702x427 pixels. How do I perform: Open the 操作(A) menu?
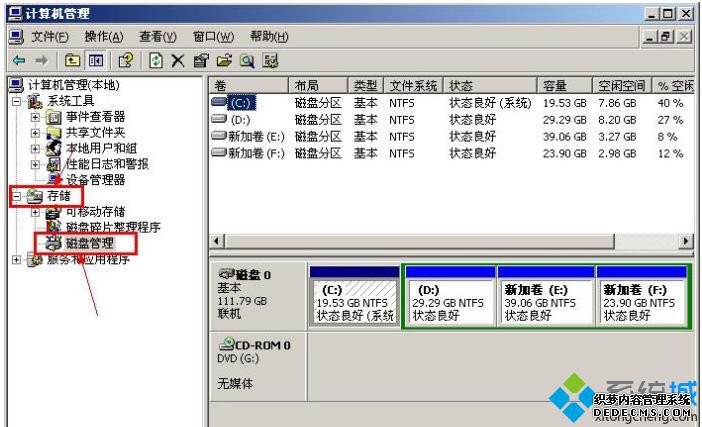[x=104, y=36]
